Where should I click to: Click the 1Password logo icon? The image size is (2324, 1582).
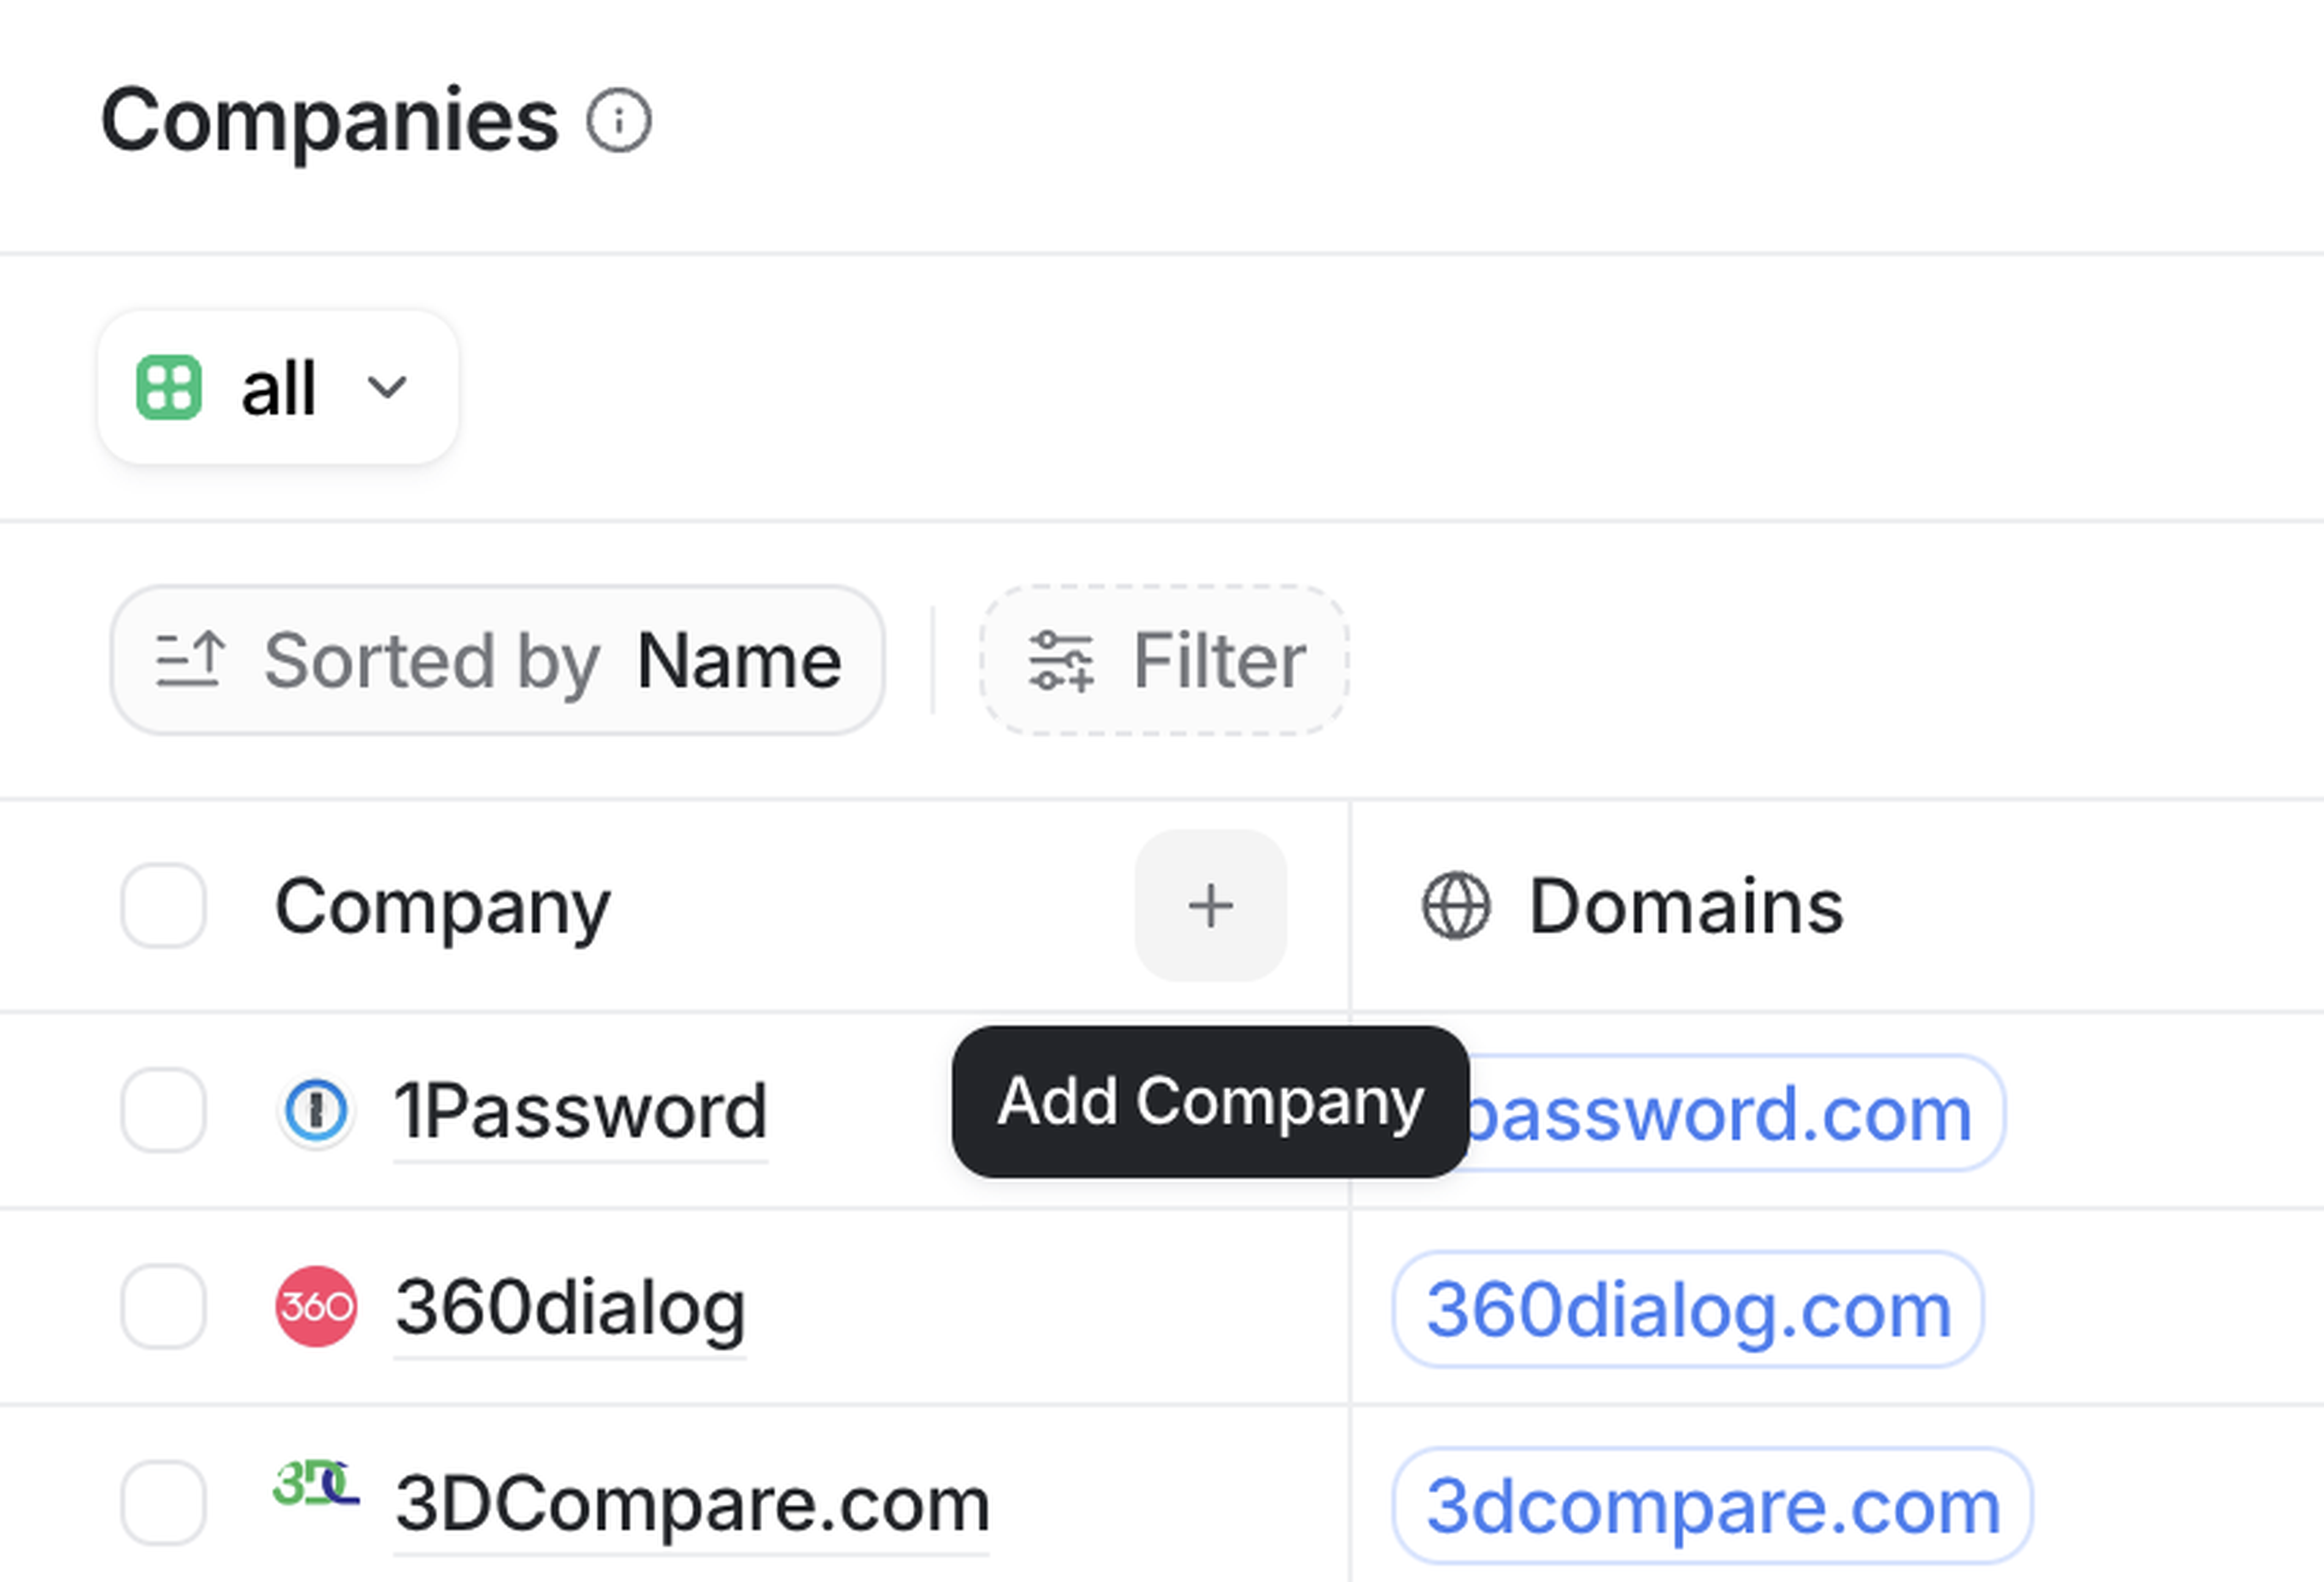click(316, 1111)
